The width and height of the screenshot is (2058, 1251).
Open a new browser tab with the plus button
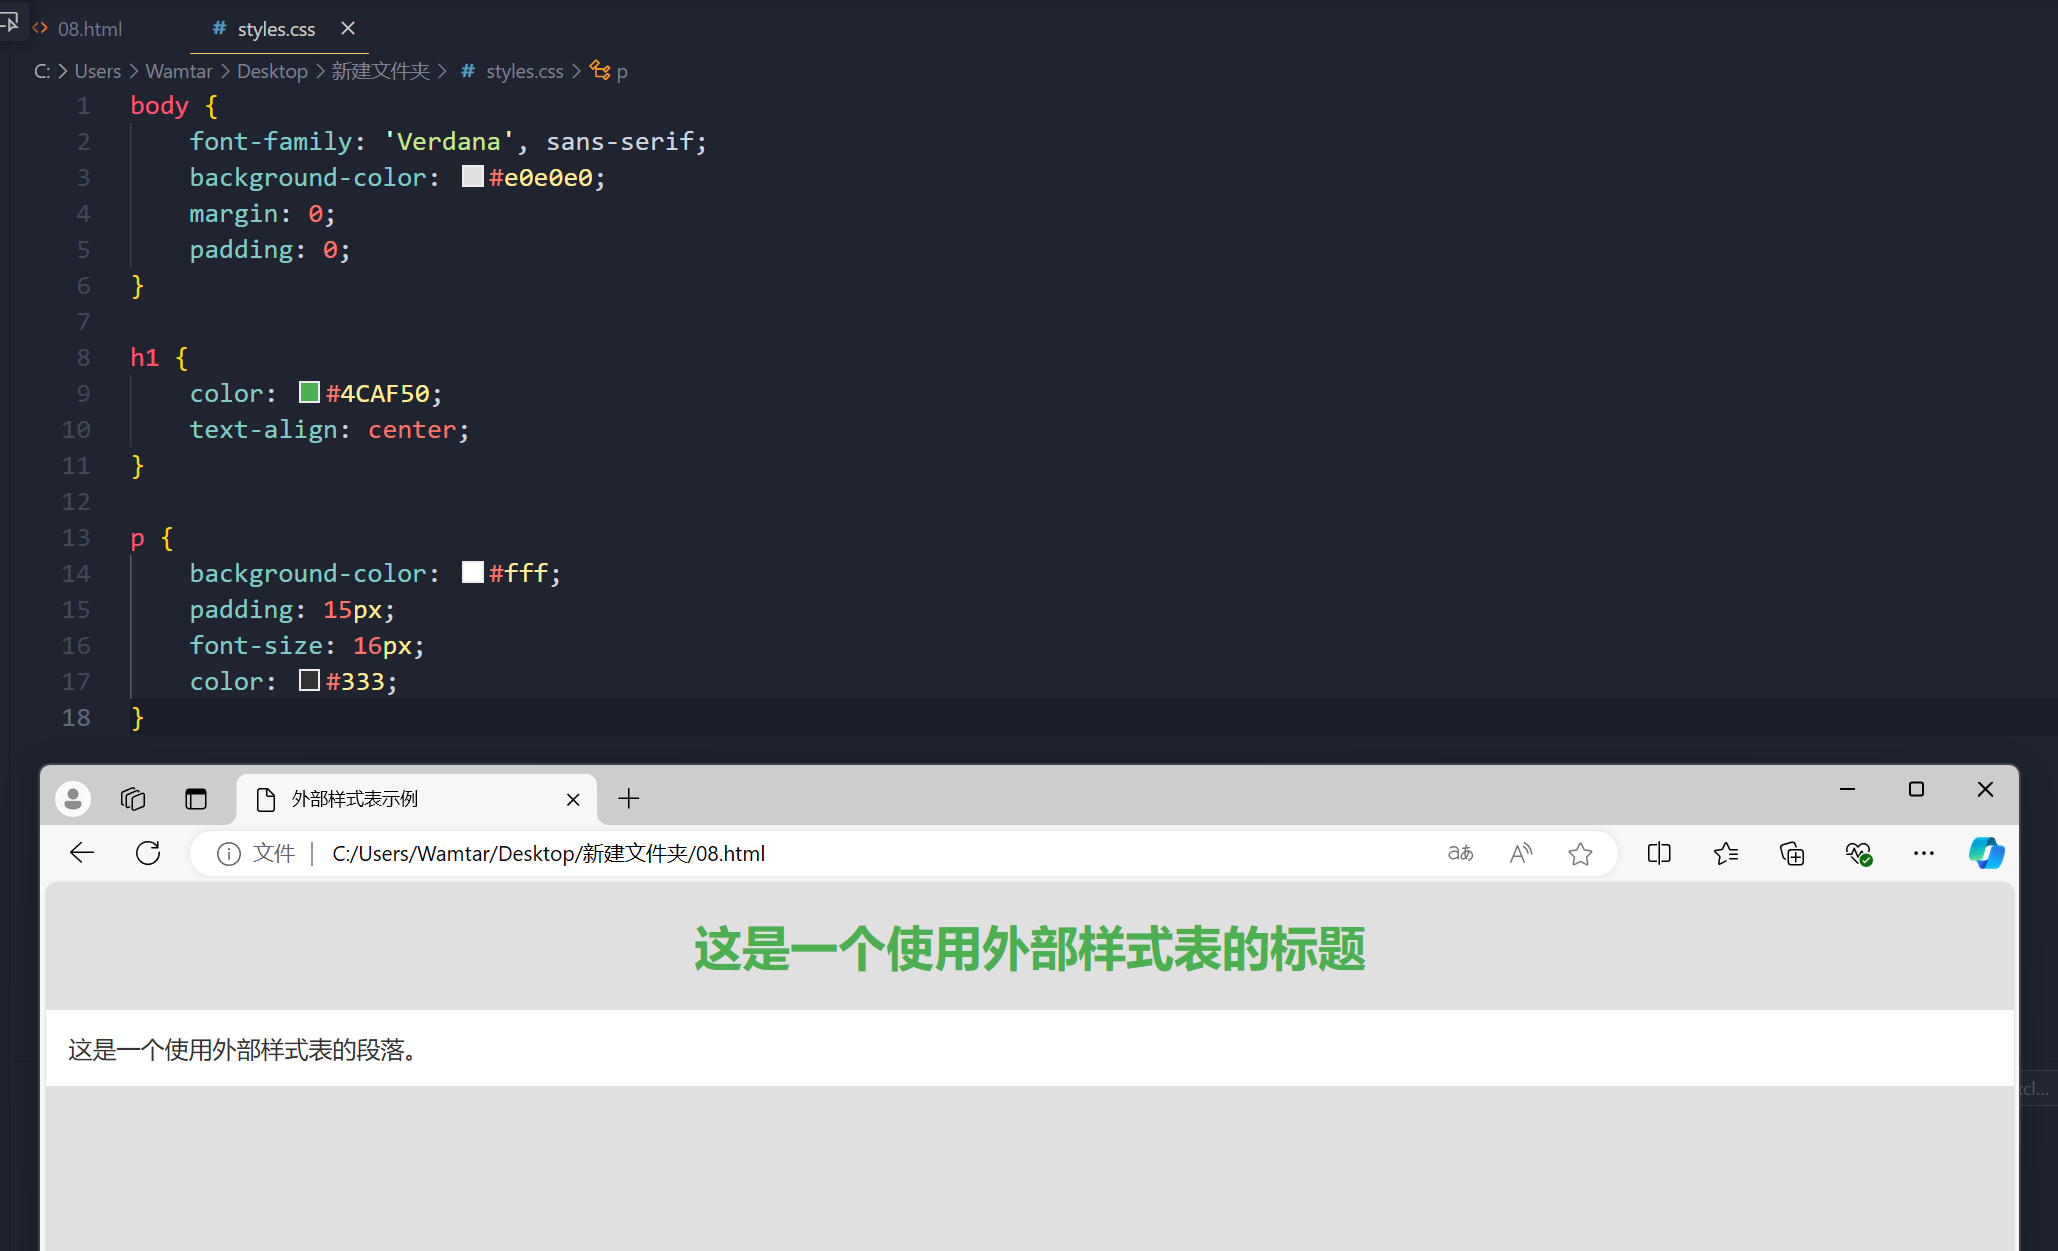coord(628,798)
